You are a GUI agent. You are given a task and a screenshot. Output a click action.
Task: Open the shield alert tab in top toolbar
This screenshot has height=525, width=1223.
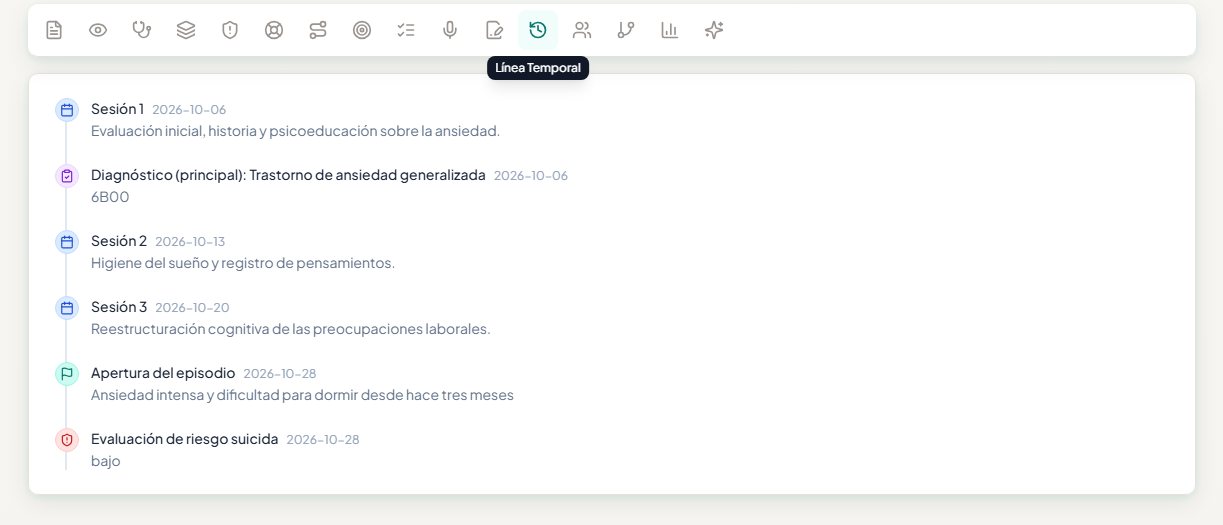click(230, 30)
